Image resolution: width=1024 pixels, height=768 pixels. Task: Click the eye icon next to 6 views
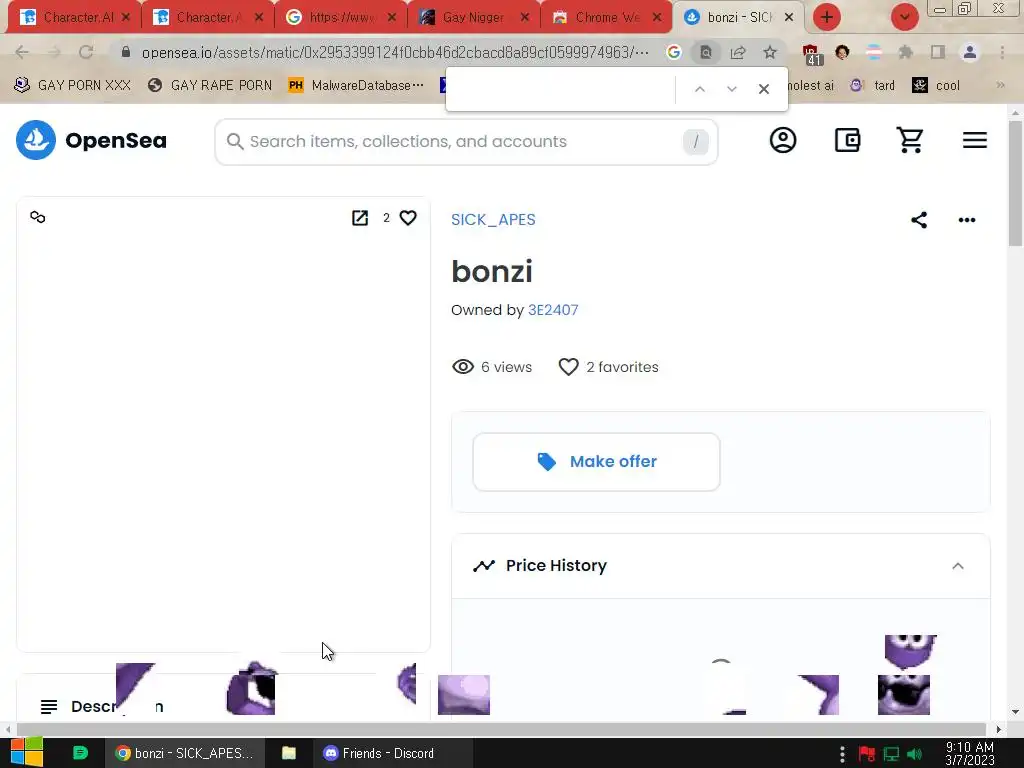point(463,366)
